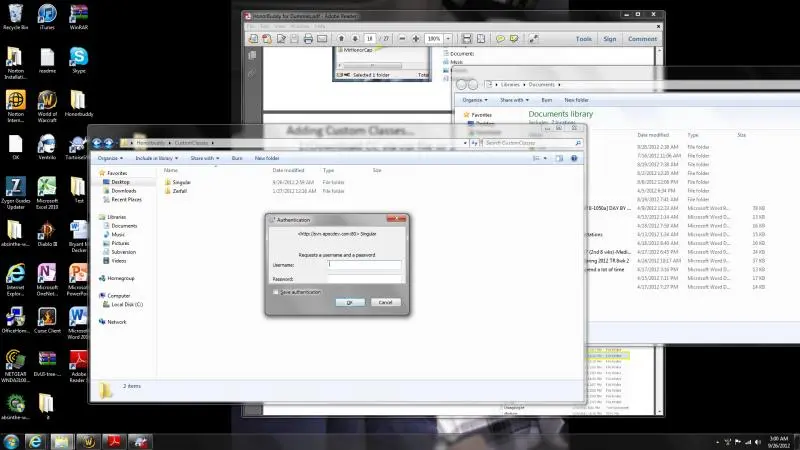This screenshot has width=800, height=450.
Task: Check the Save authentication checkbox
Action: 275,291
